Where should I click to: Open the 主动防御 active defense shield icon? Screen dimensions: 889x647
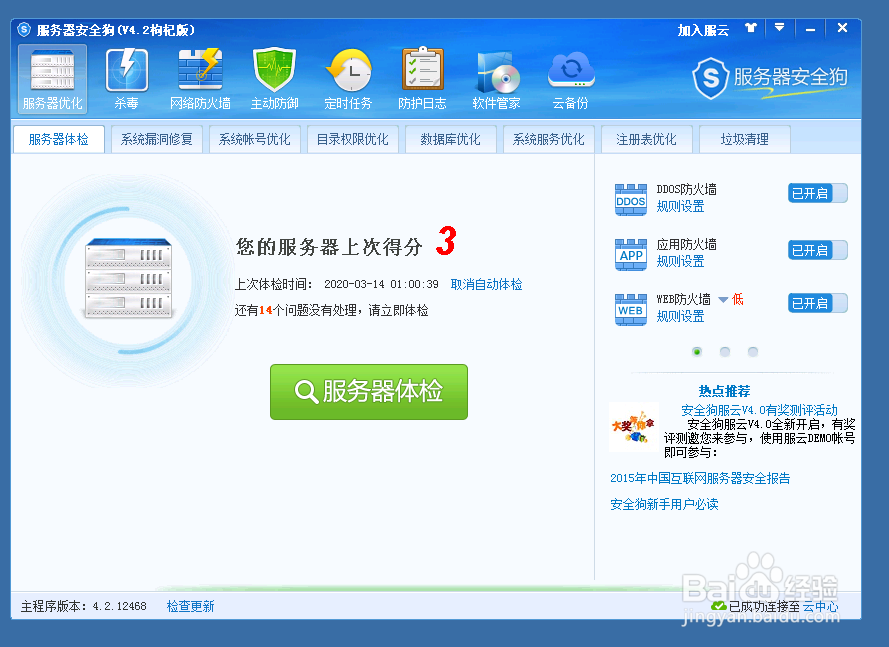(x=274, y=78)
